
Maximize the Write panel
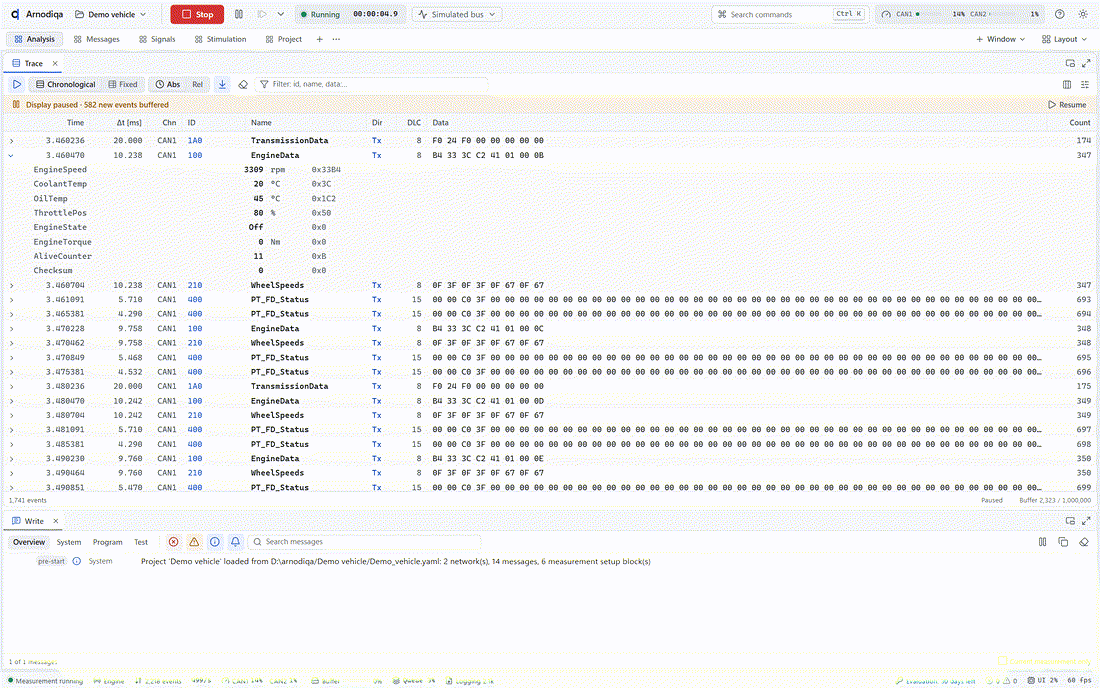click(x=1086, y=521)
